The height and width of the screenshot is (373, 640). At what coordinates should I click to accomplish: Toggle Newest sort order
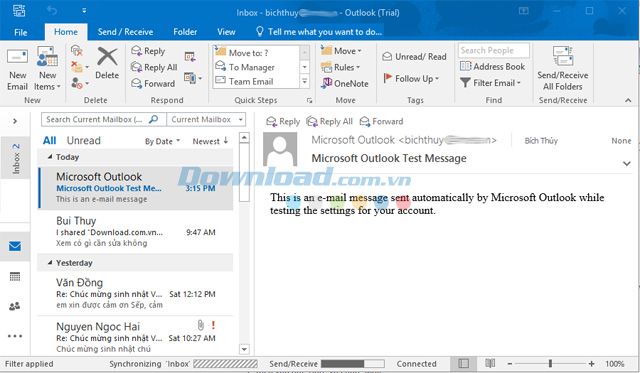[210, 141]
